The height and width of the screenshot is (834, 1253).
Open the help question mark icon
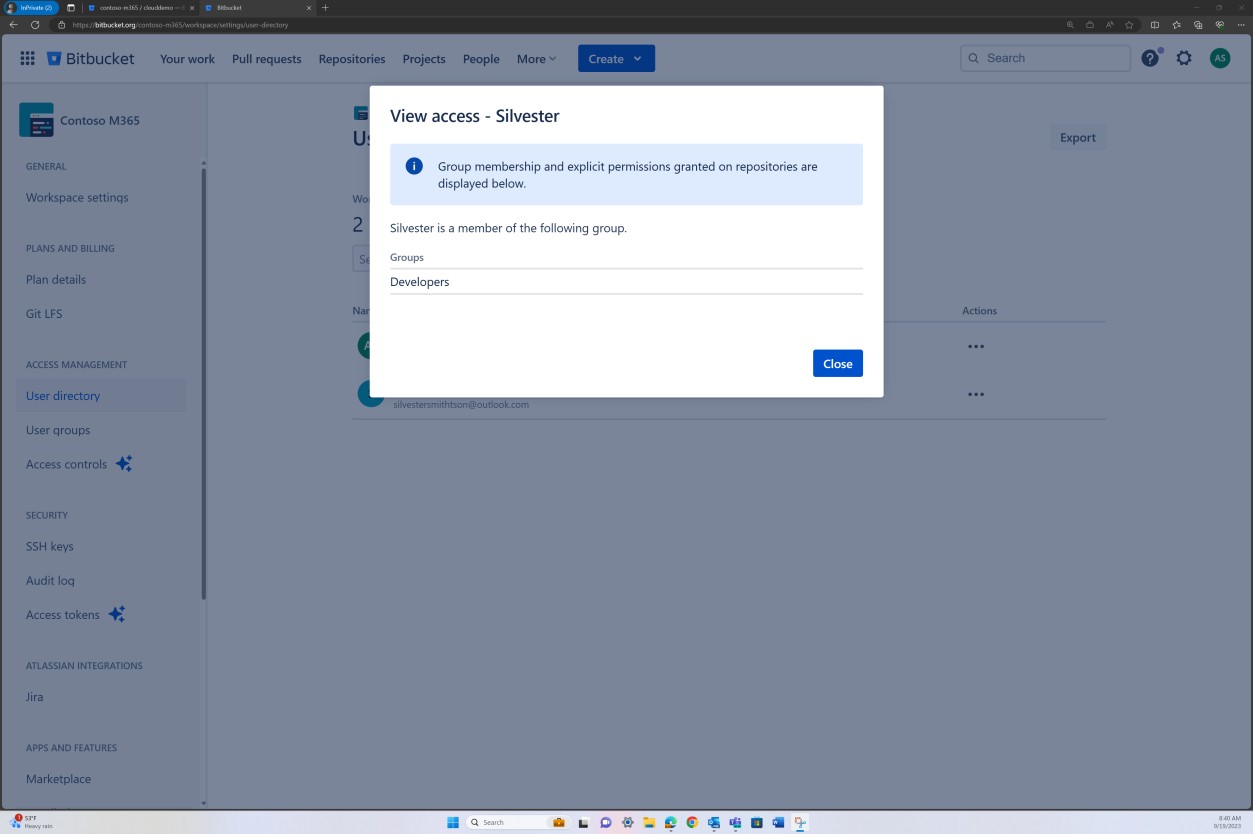pos(1149,58)
